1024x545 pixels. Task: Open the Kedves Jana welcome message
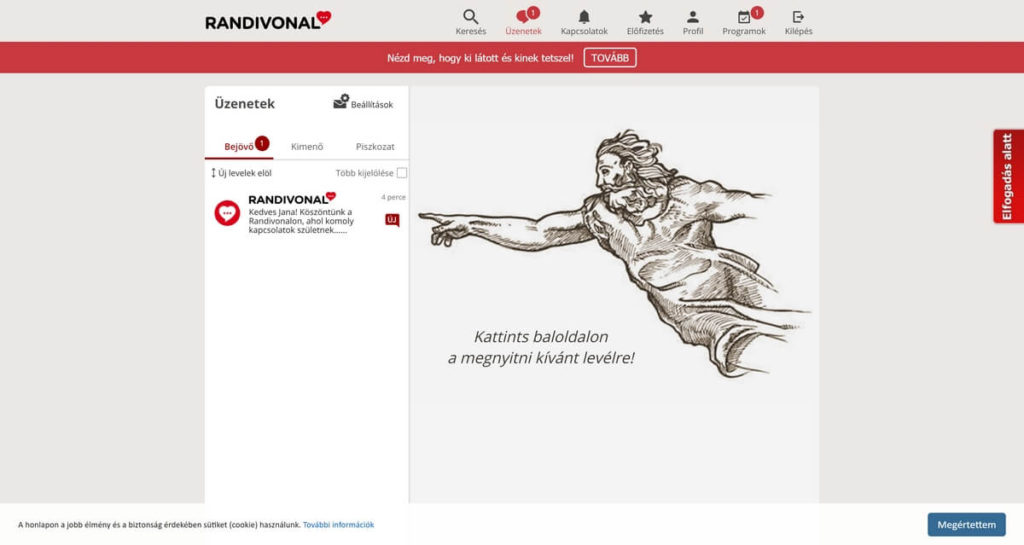point(307,213)
